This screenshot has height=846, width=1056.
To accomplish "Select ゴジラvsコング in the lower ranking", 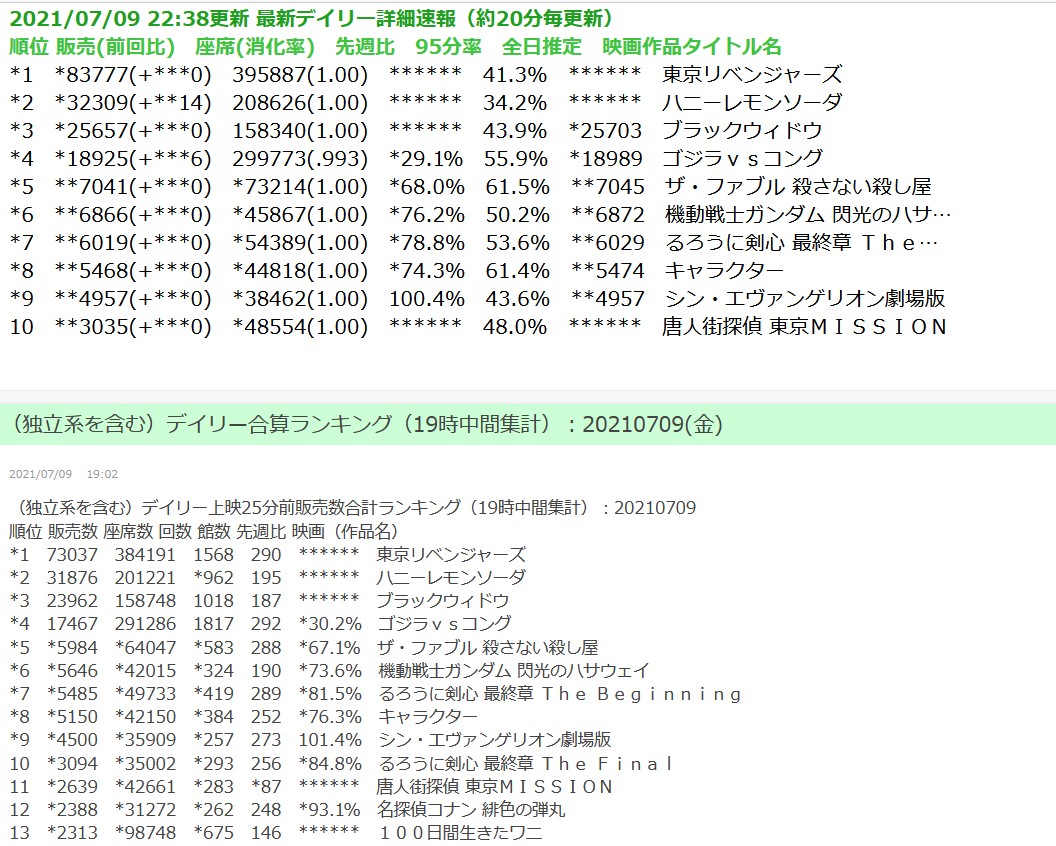I will (444, 624).
